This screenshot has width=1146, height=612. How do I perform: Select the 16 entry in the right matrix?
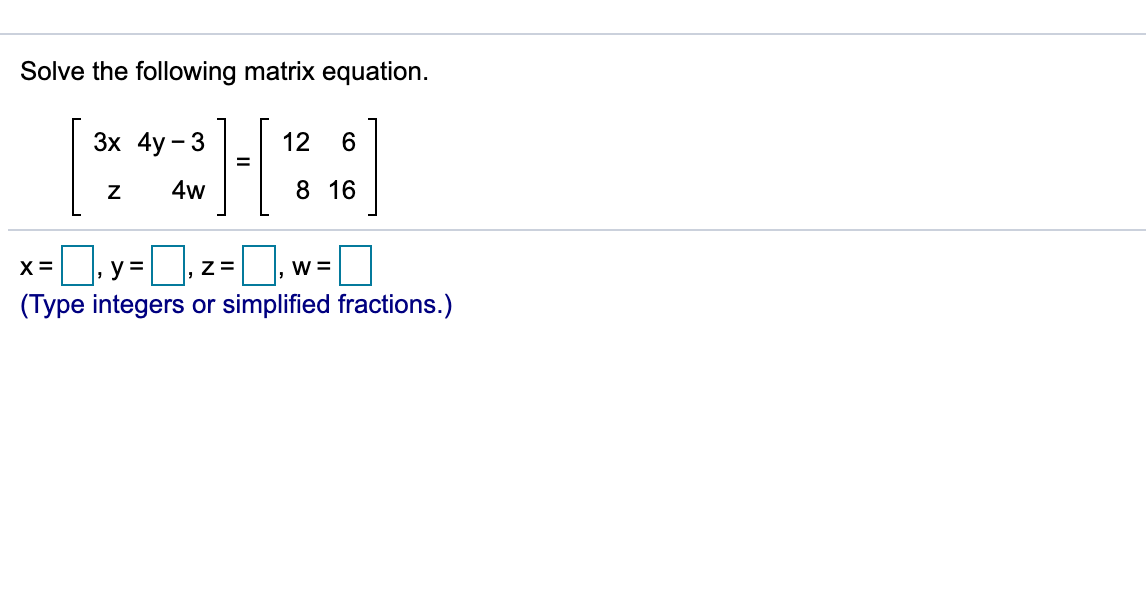click(343, 190)
